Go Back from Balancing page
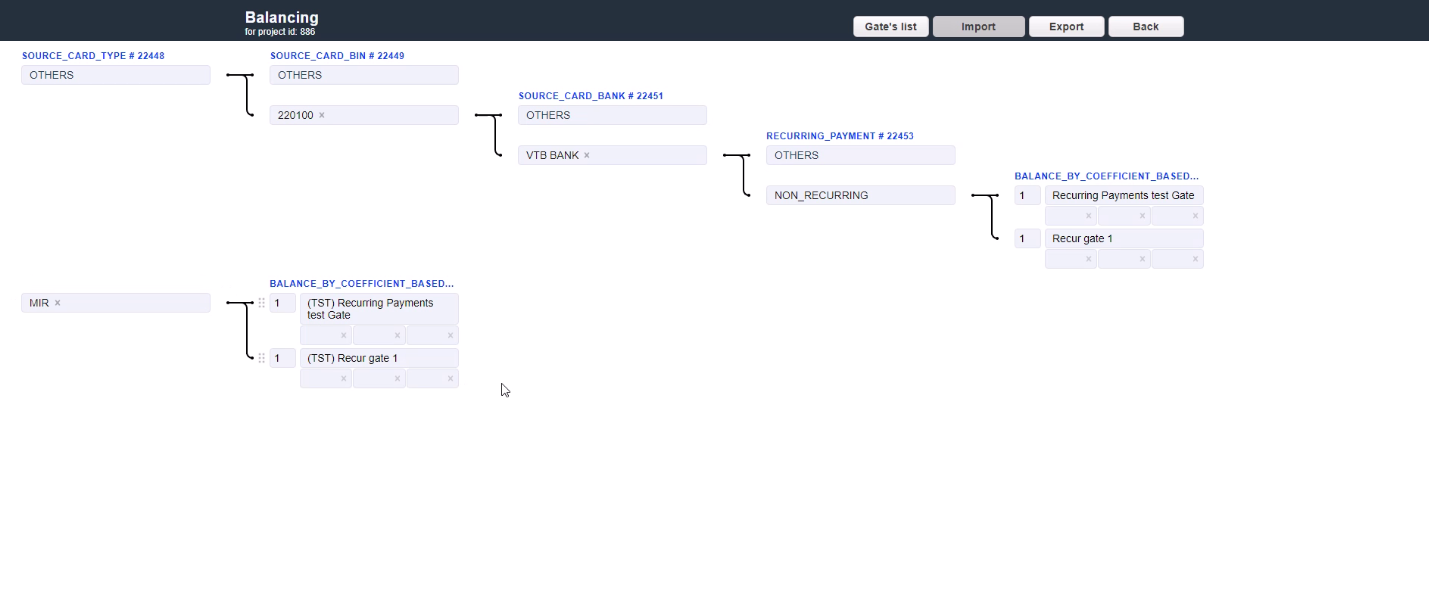Viewport: 1429px width, 604px height. coord(1145,27)
